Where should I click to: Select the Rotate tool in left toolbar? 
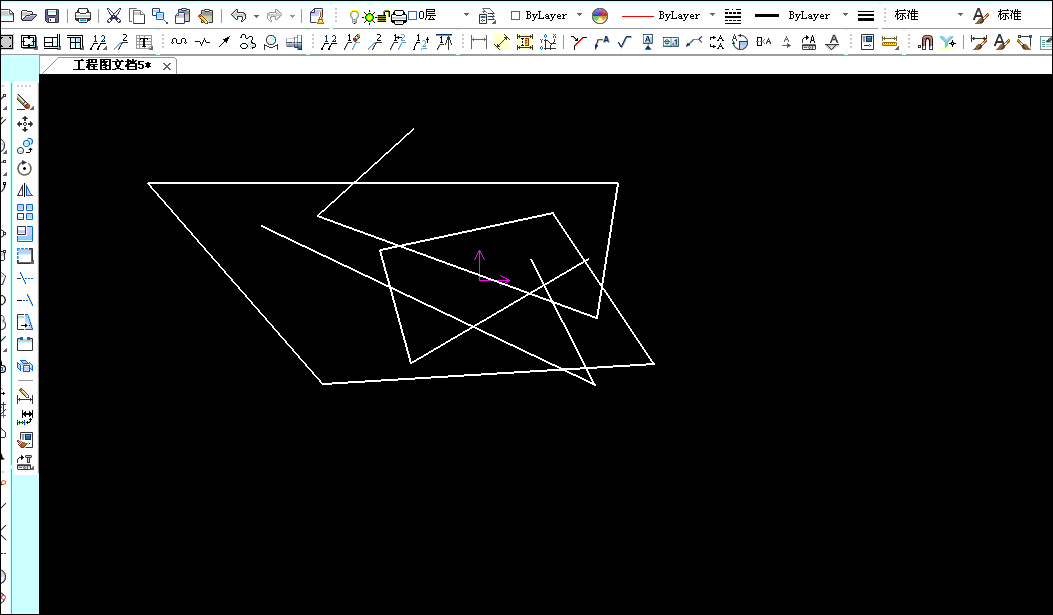coord(25,168)
